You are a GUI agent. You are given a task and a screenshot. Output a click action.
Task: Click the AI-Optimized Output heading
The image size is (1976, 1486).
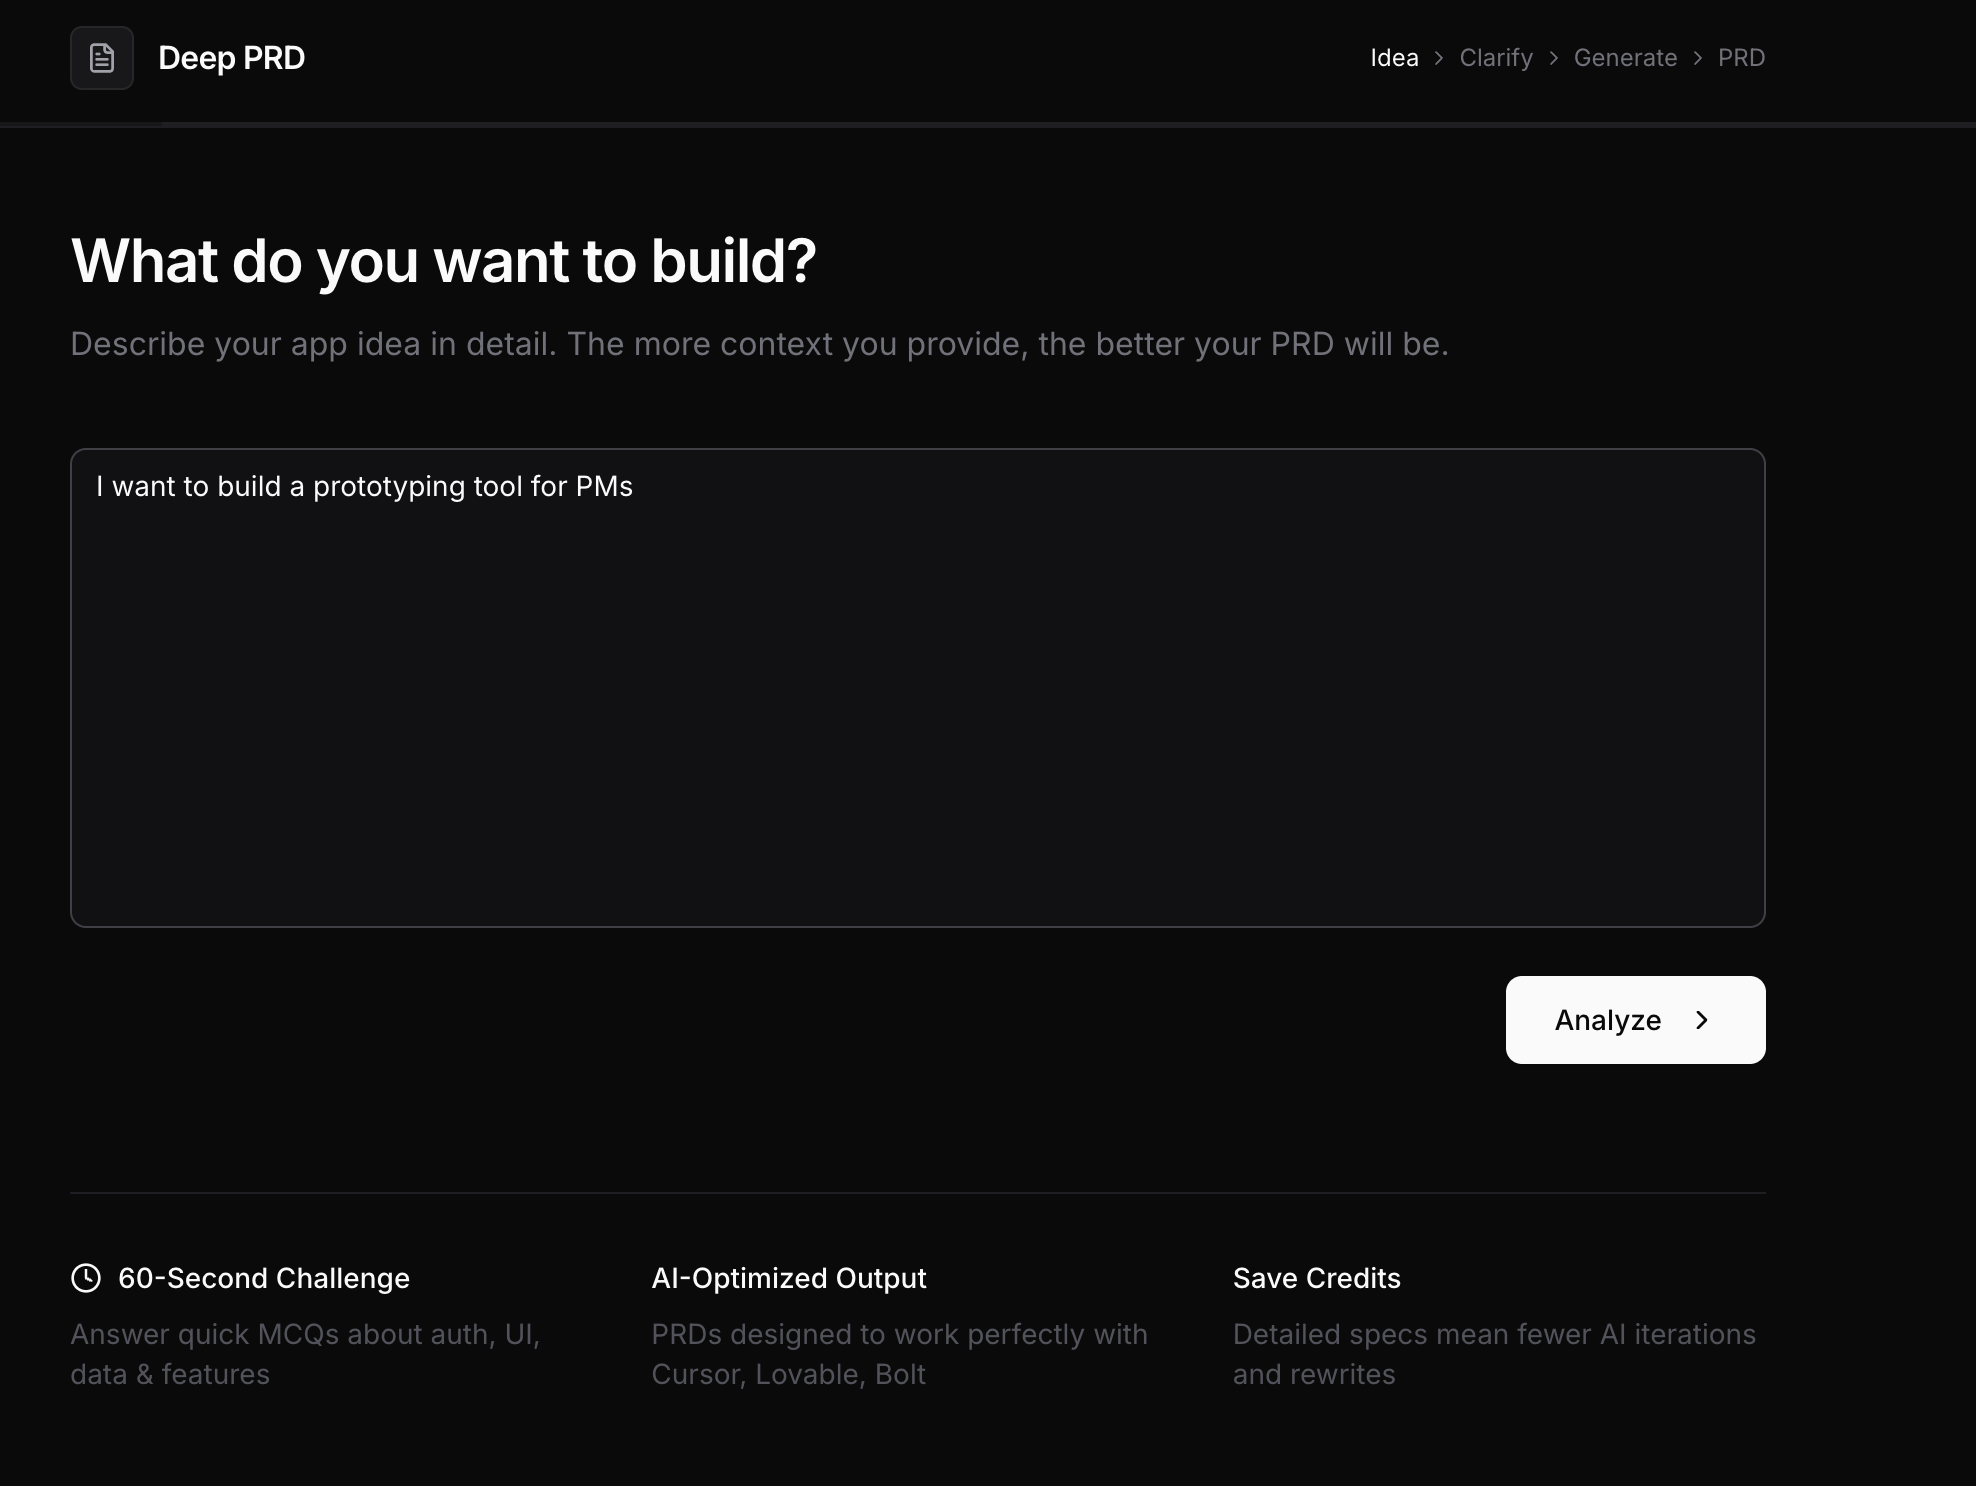coord(788,1278)
